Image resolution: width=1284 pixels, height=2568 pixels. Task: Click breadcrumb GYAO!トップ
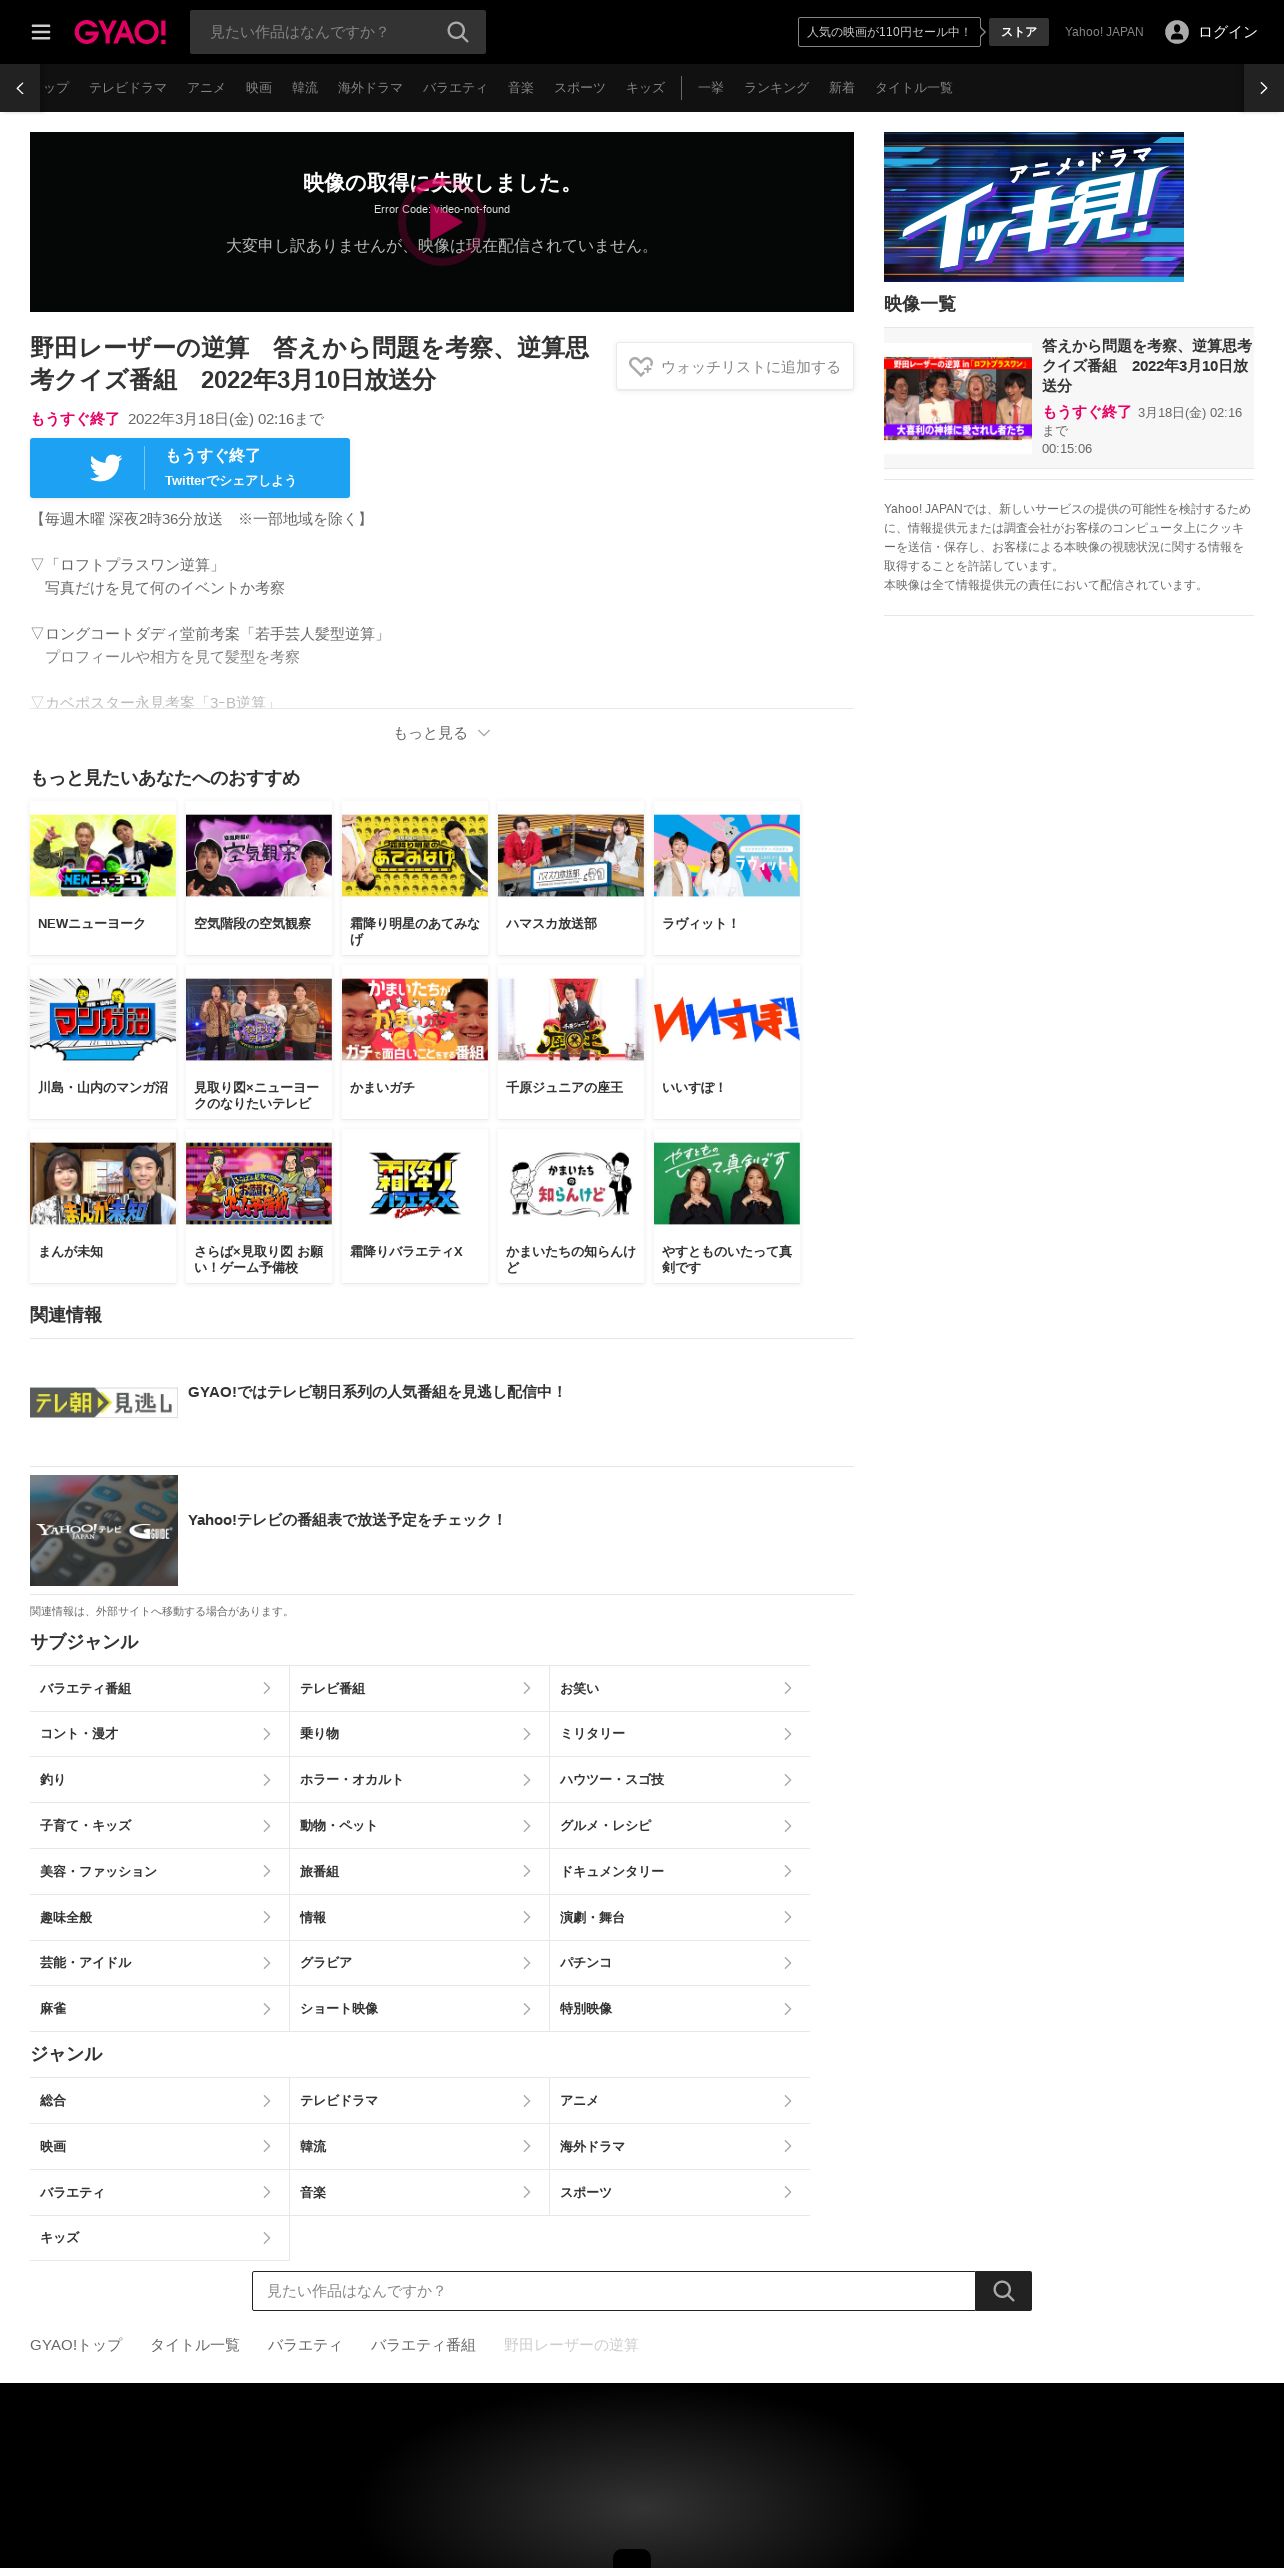point(76,2344)
